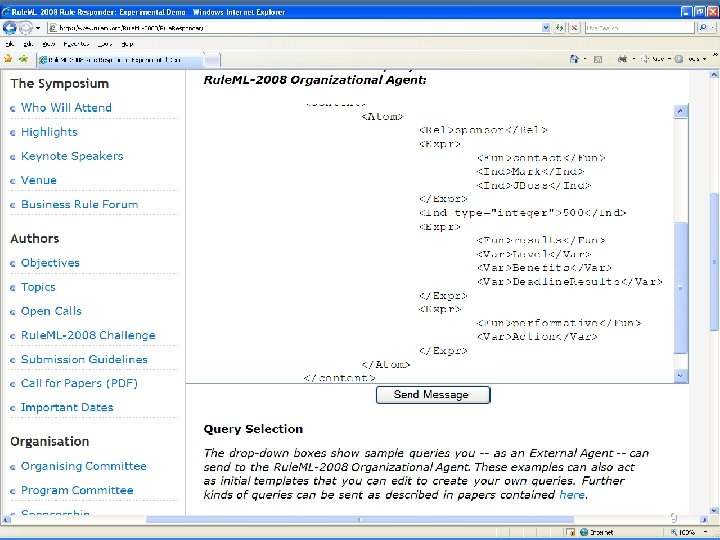This screenshot has height=540, width=720.
Task: Open the Page menu in command bar
Action: 655,59
